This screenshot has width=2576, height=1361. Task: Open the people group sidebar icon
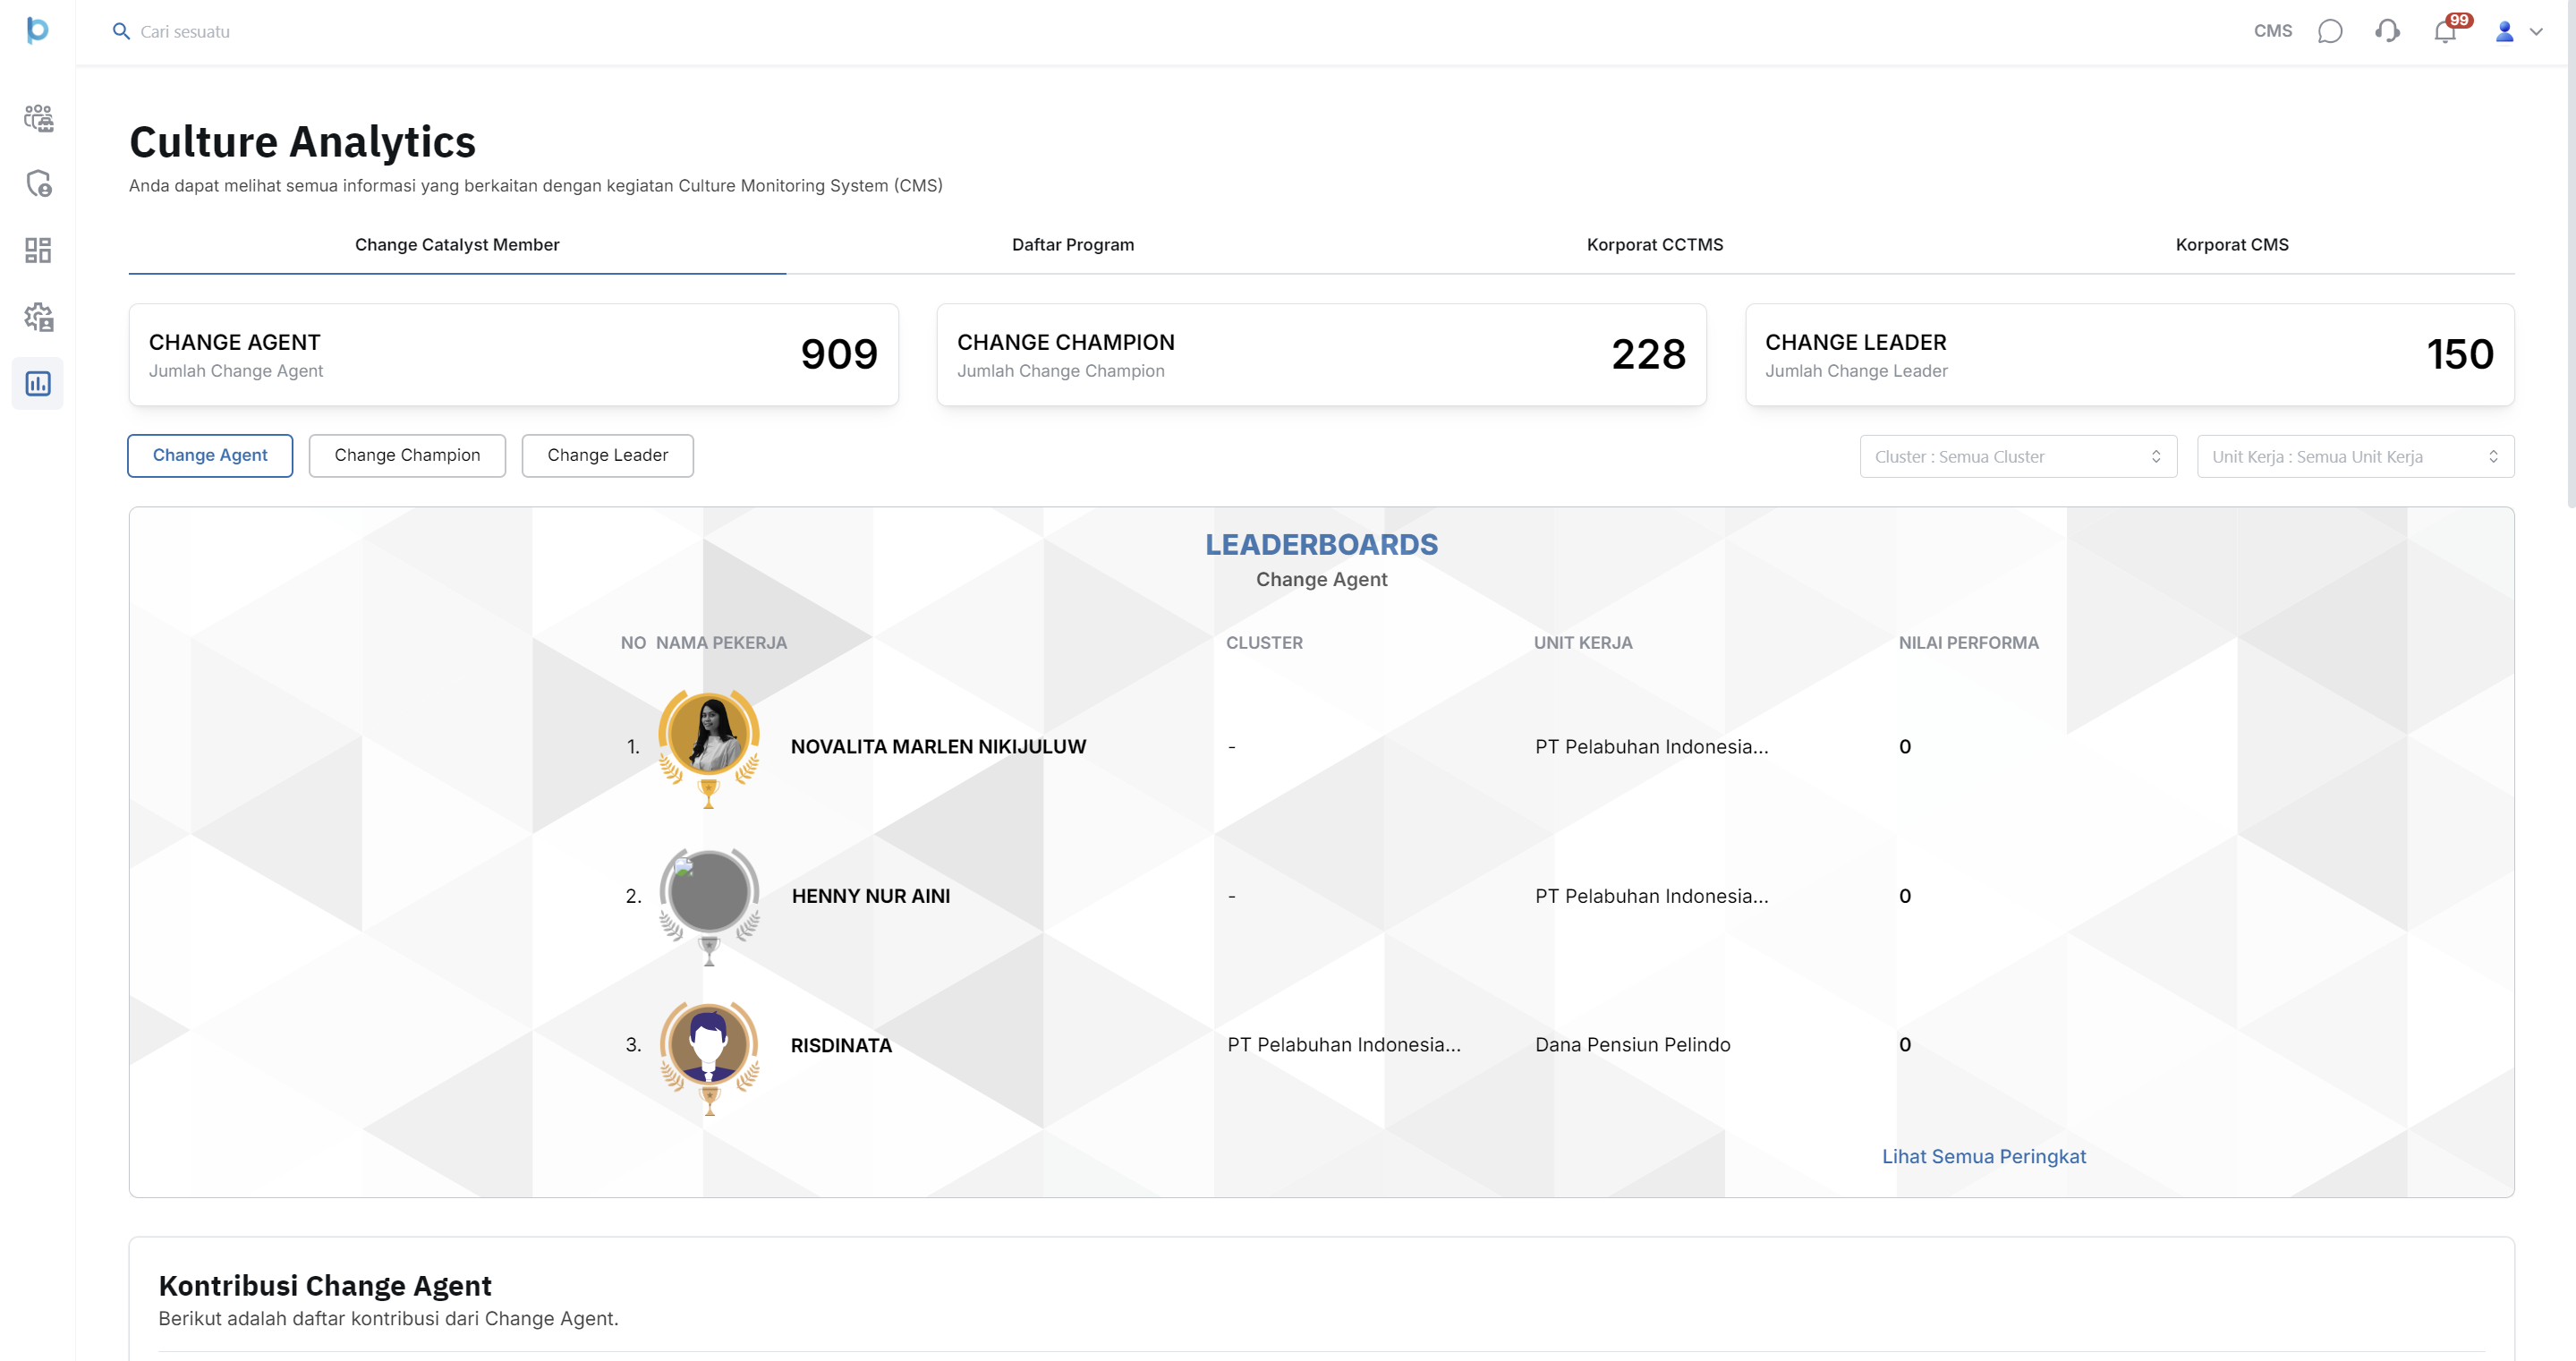coord(38,118)
